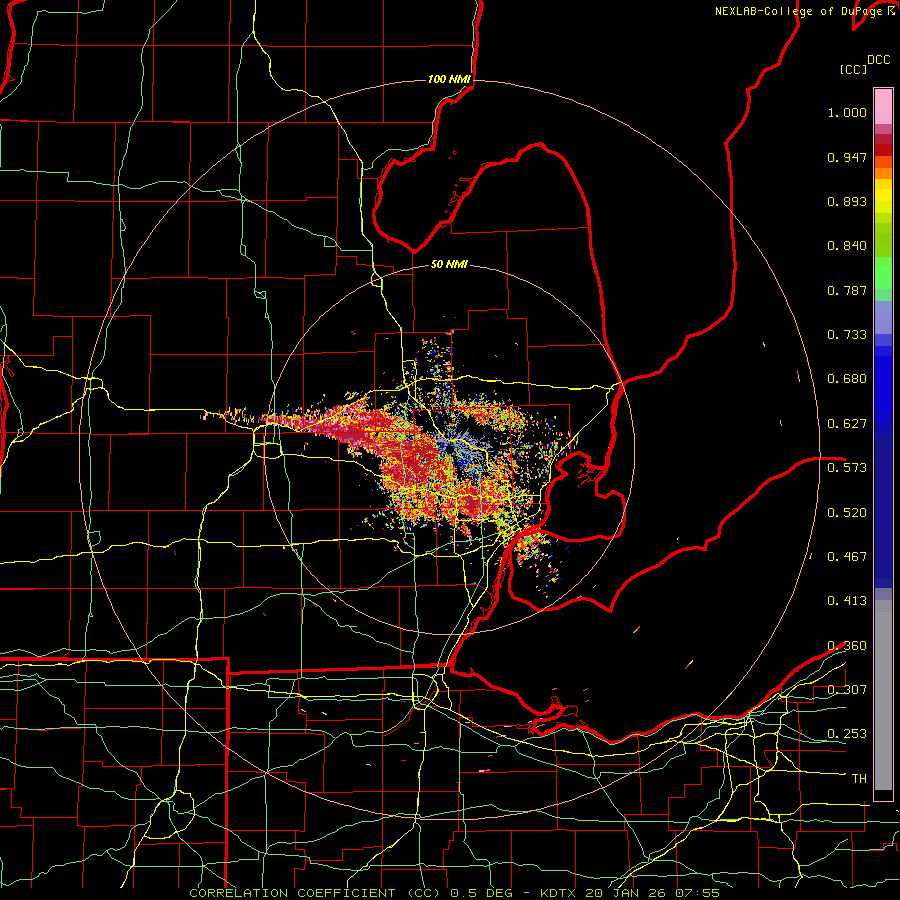Click the 0.733 scale value

(847, 335)
